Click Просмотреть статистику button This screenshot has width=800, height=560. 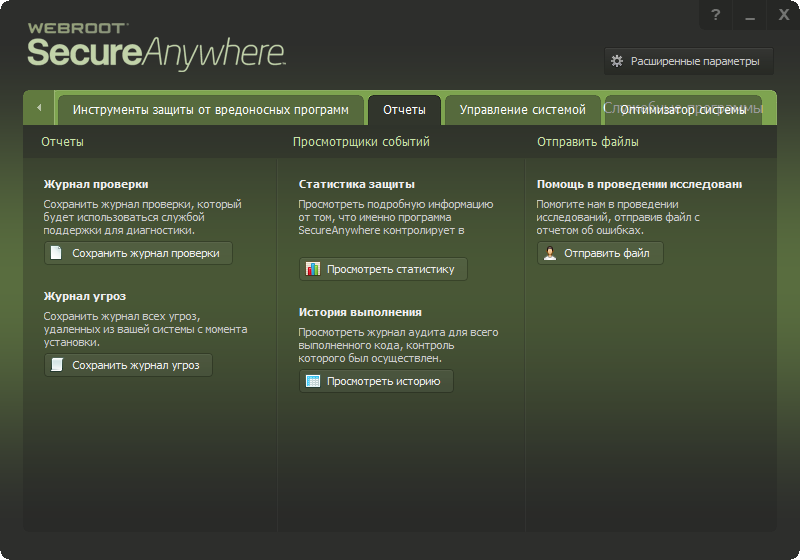pos(383,269)
